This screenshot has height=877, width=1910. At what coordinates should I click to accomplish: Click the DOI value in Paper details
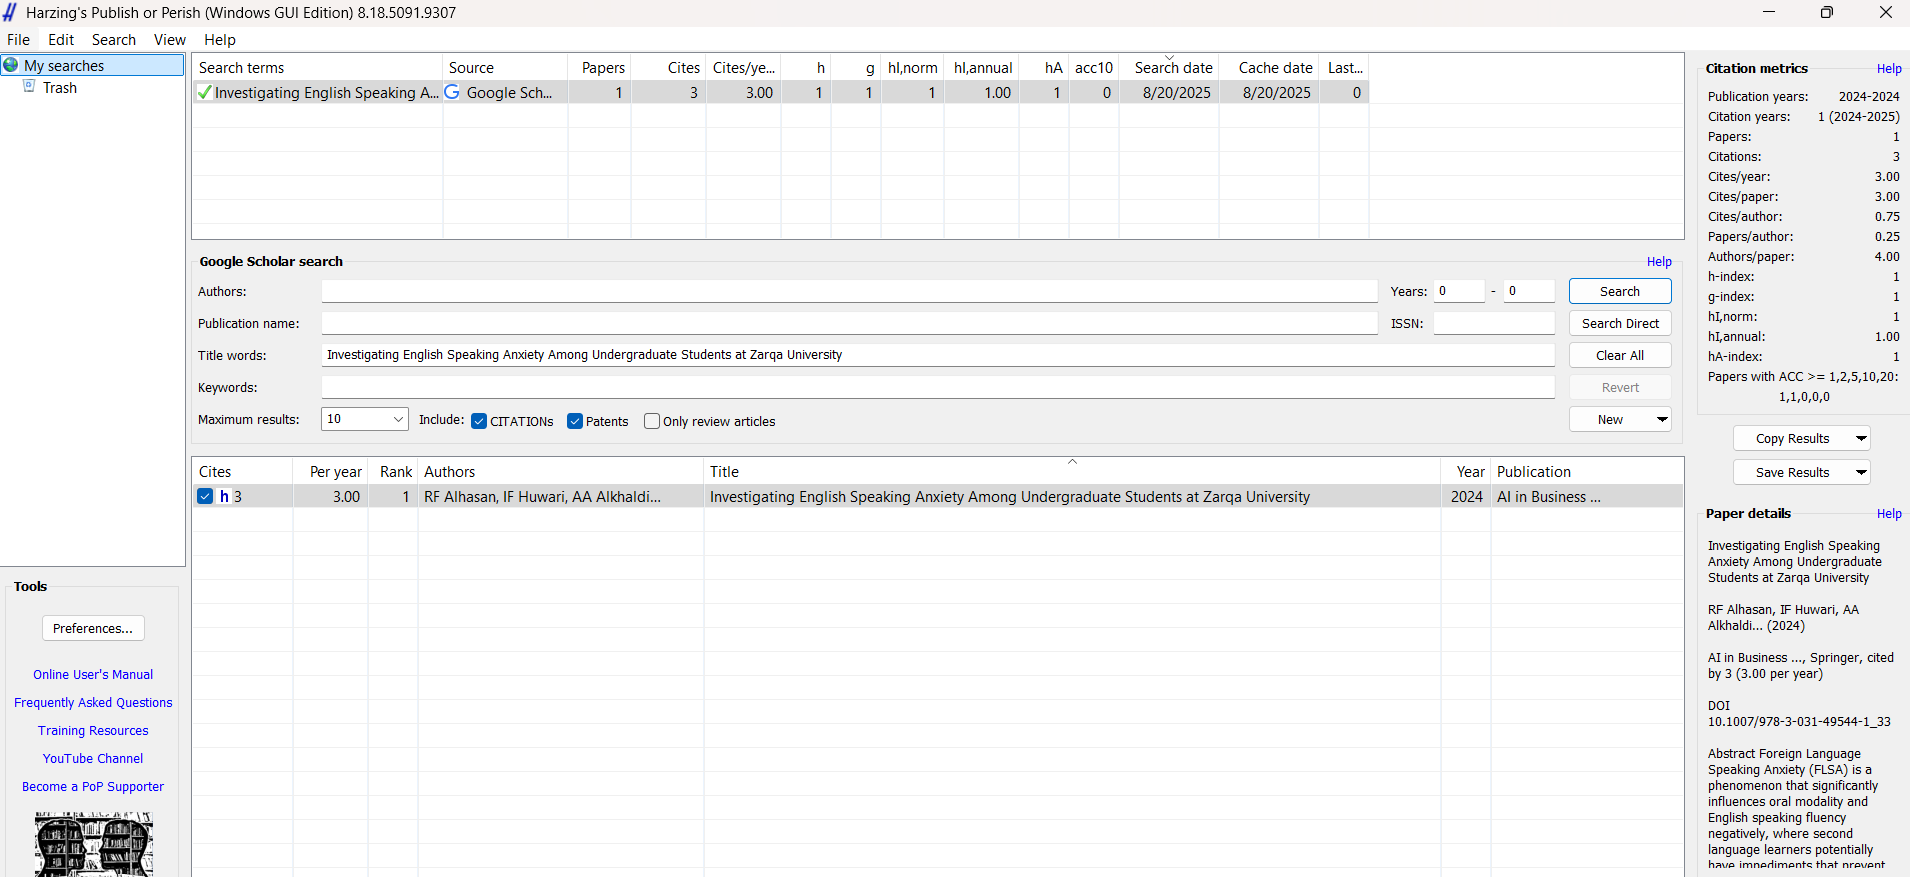coord(1799,722)
